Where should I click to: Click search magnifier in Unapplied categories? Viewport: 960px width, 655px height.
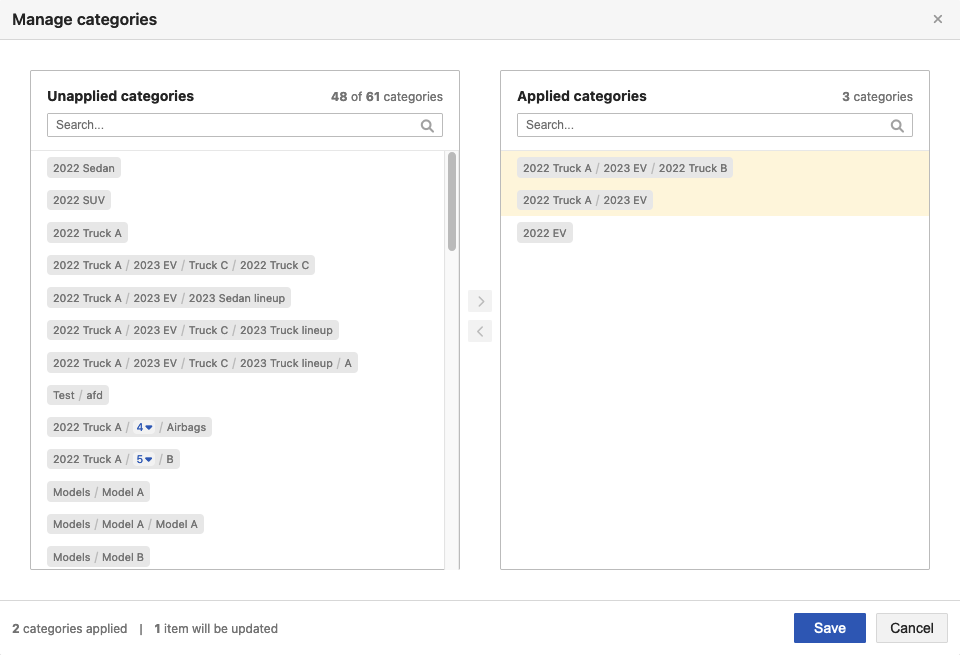[x=427, y=126]
